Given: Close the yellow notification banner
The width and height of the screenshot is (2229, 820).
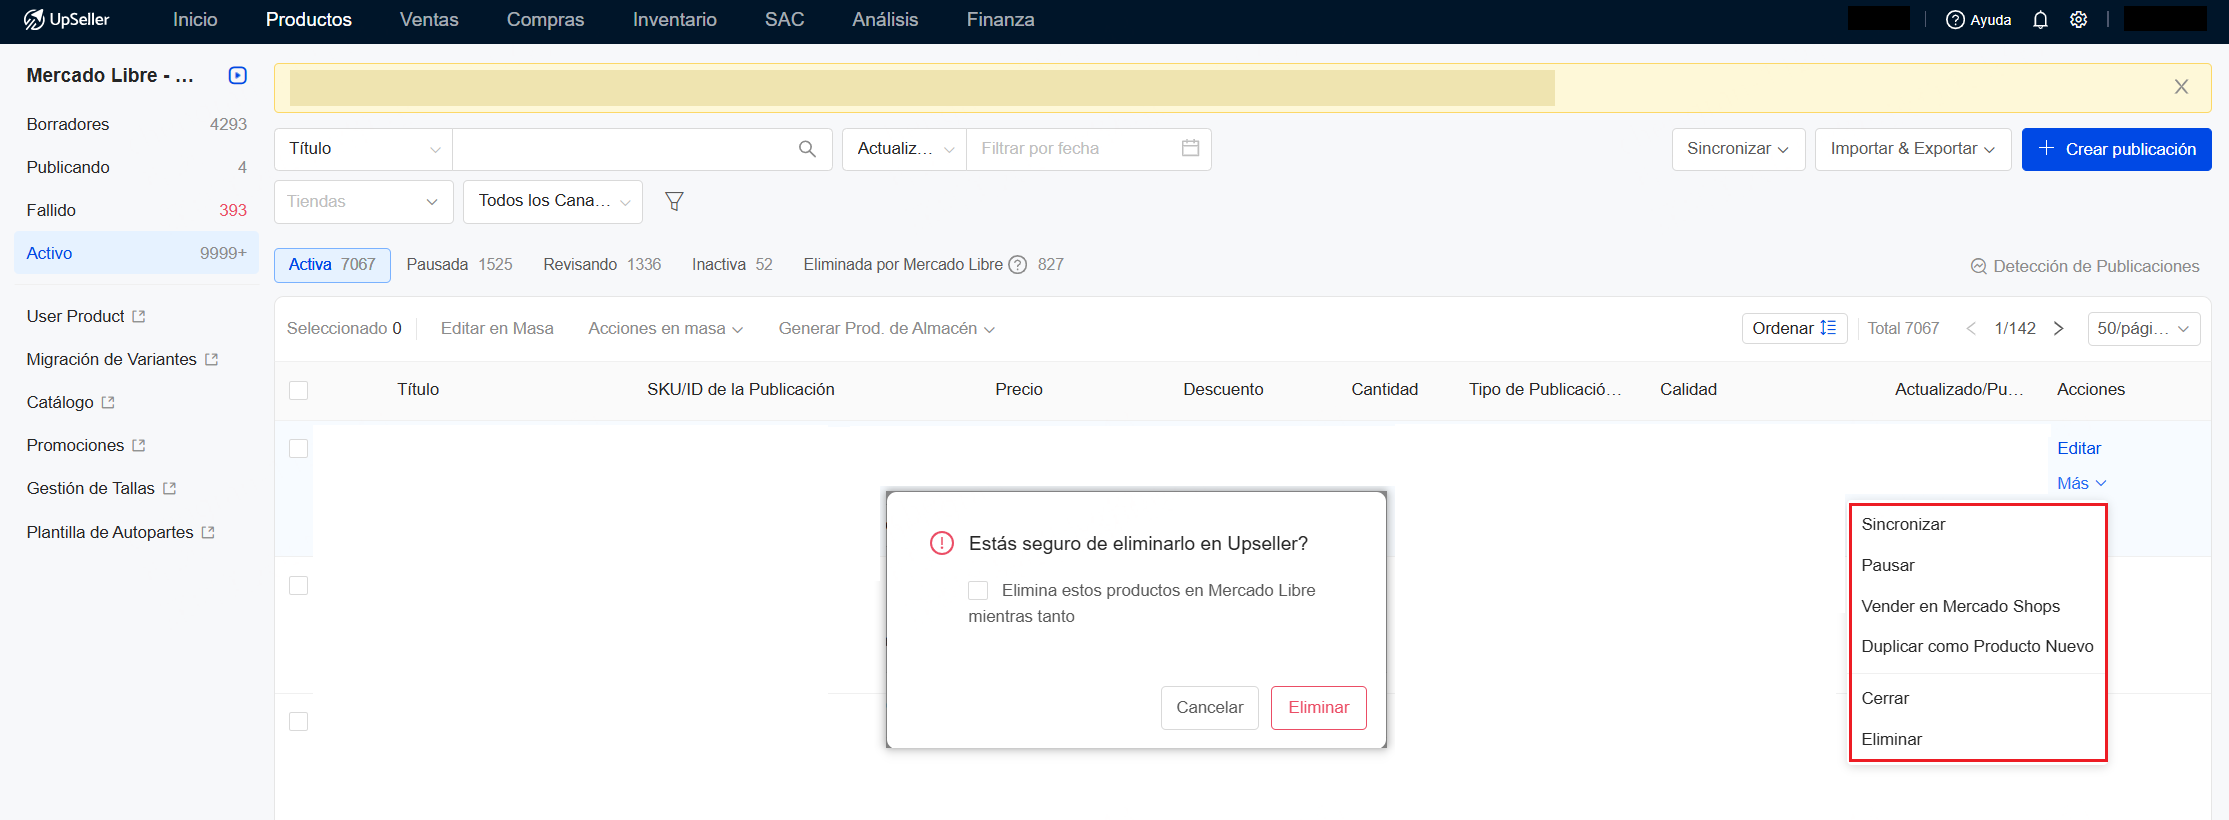Looking at the screenshot, I should 2181,87.
